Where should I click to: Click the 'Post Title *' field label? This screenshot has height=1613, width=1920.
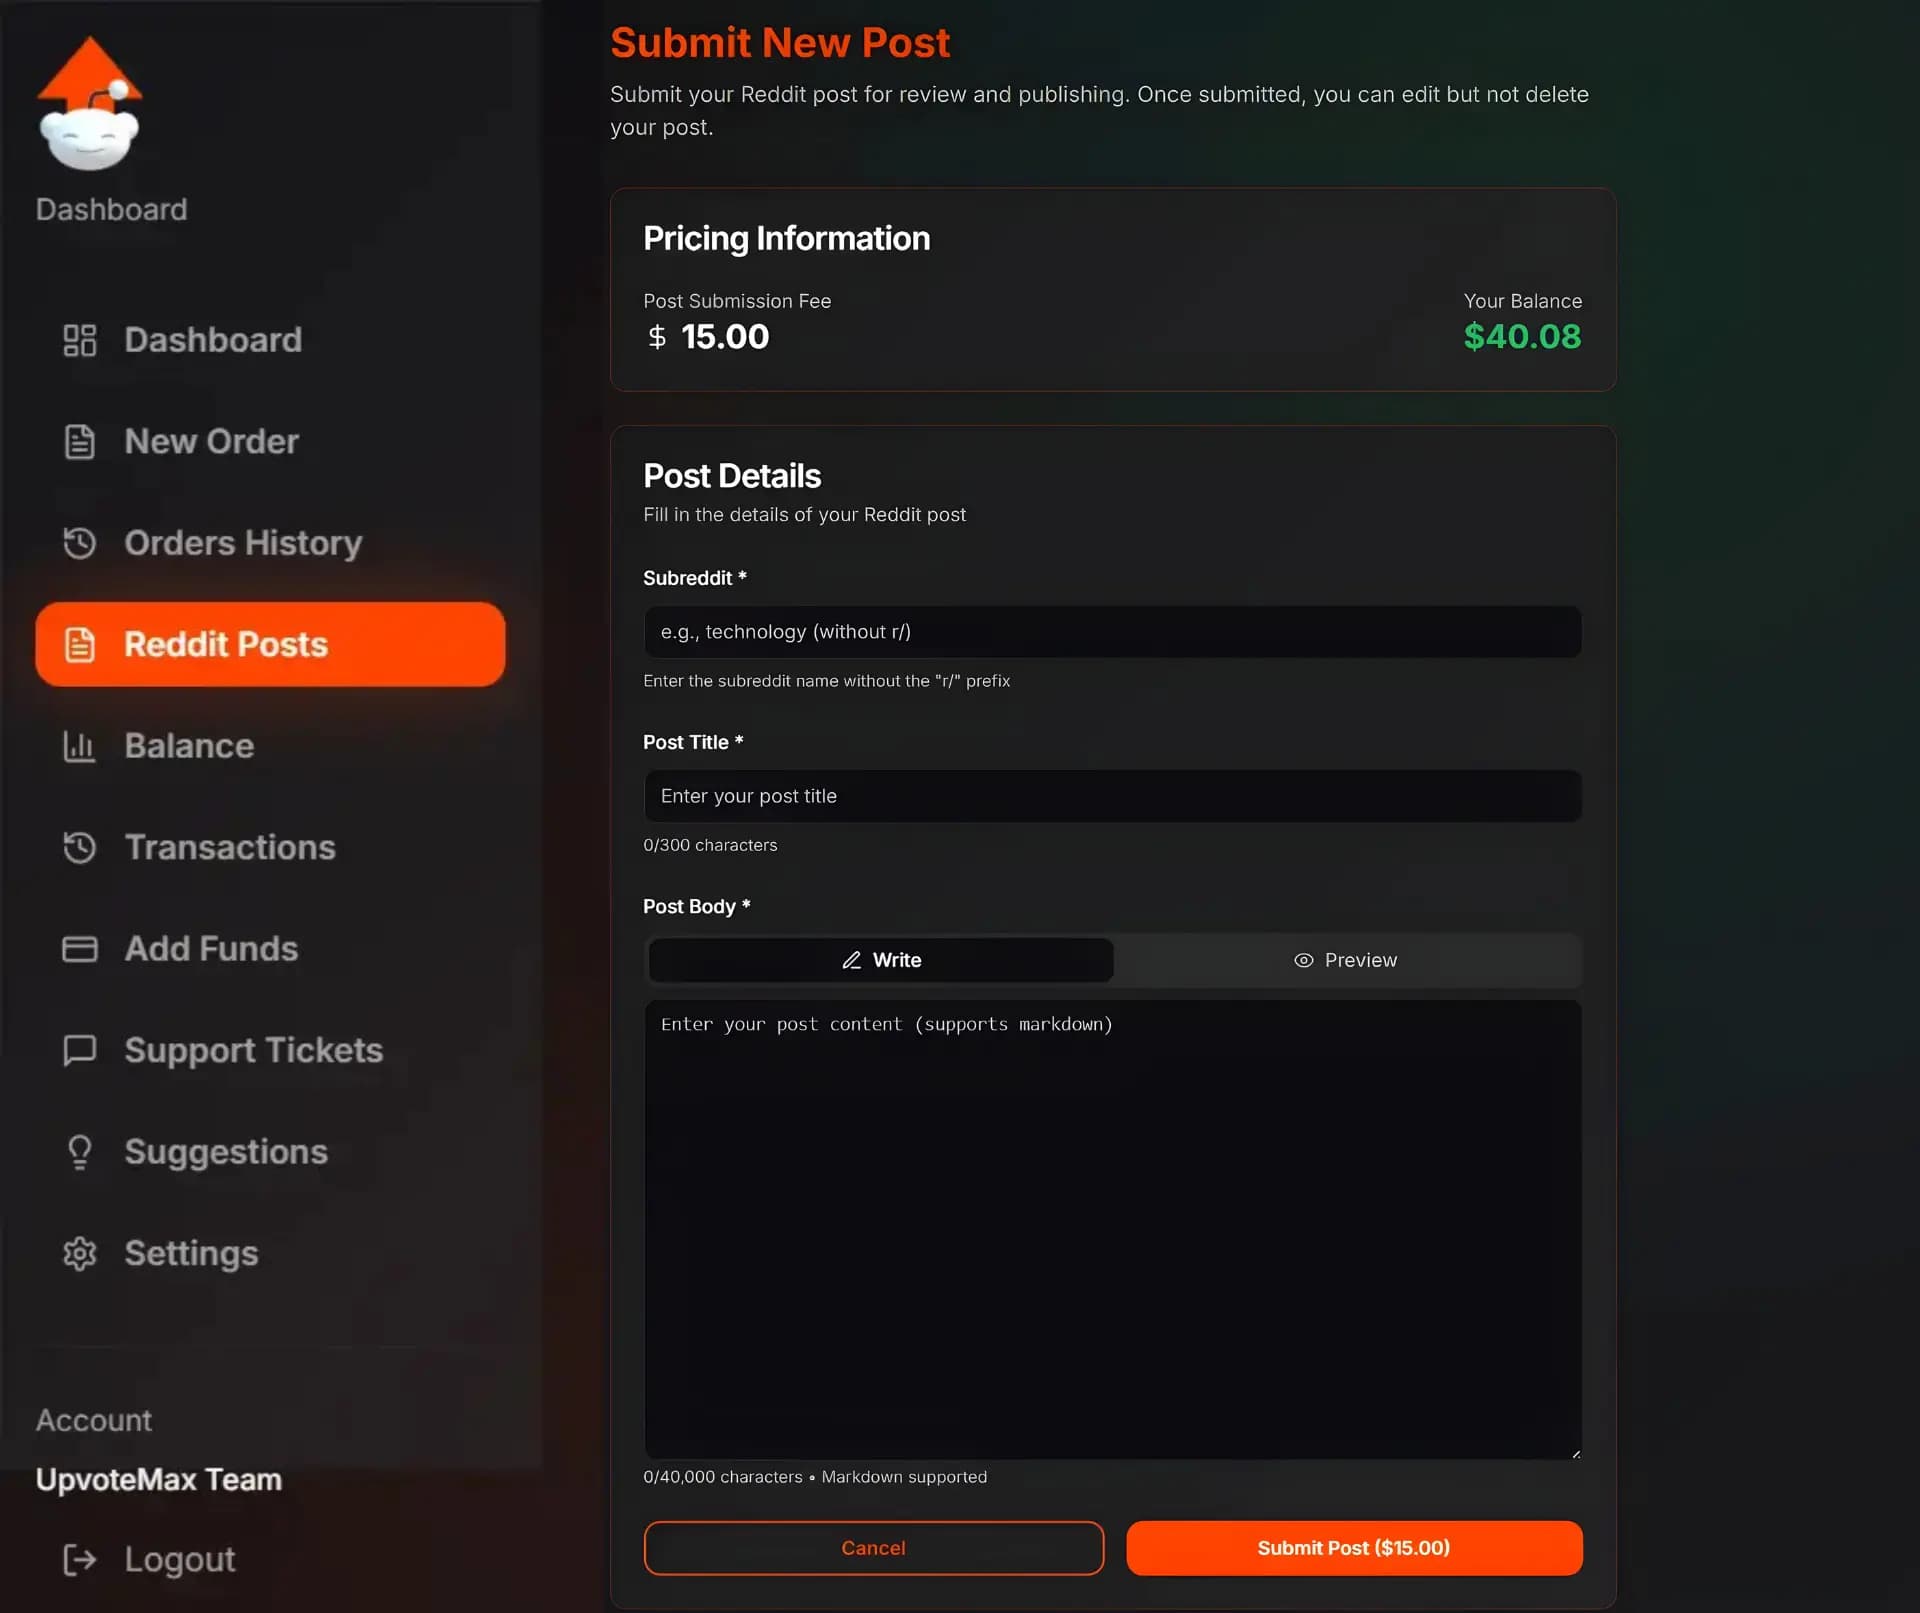693,743
